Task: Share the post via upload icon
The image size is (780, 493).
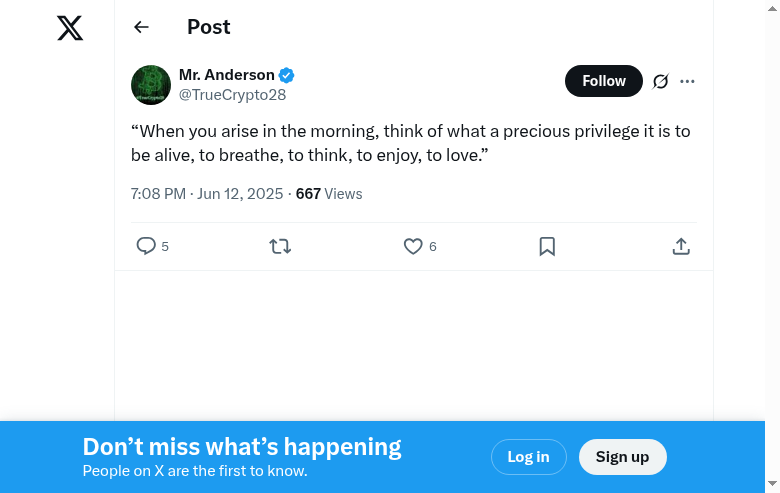Action: (681, 246)
